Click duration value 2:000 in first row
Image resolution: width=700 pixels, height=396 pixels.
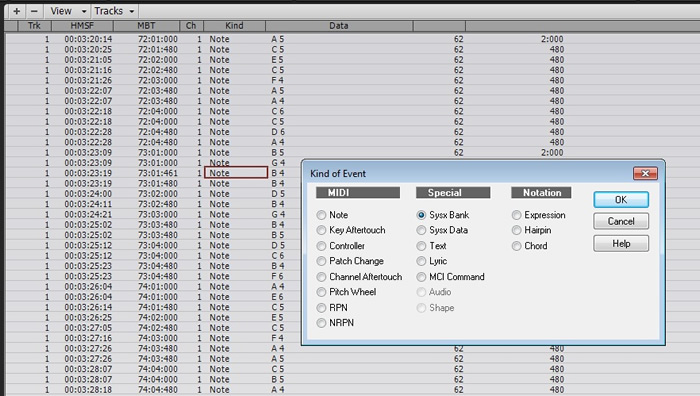552,39
